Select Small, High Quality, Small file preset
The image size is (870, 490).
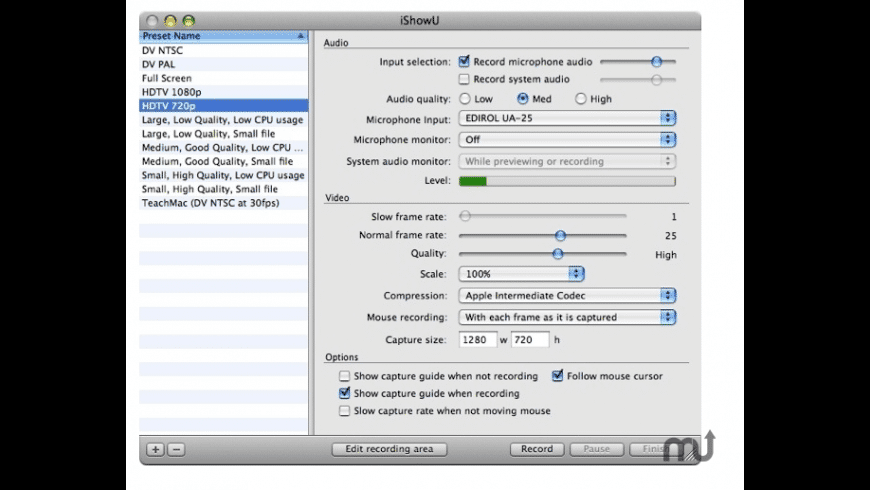[x=224, y=189]
